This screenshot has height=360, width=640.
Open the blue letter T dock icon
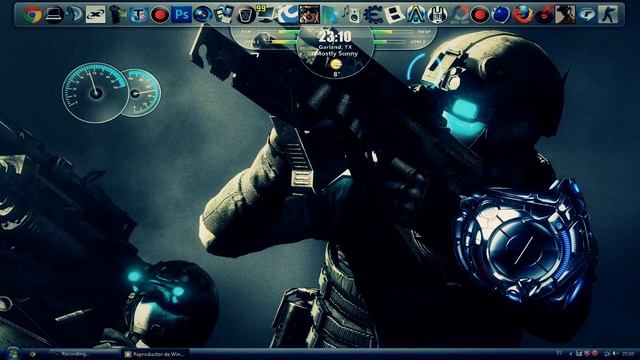(139, 15)
